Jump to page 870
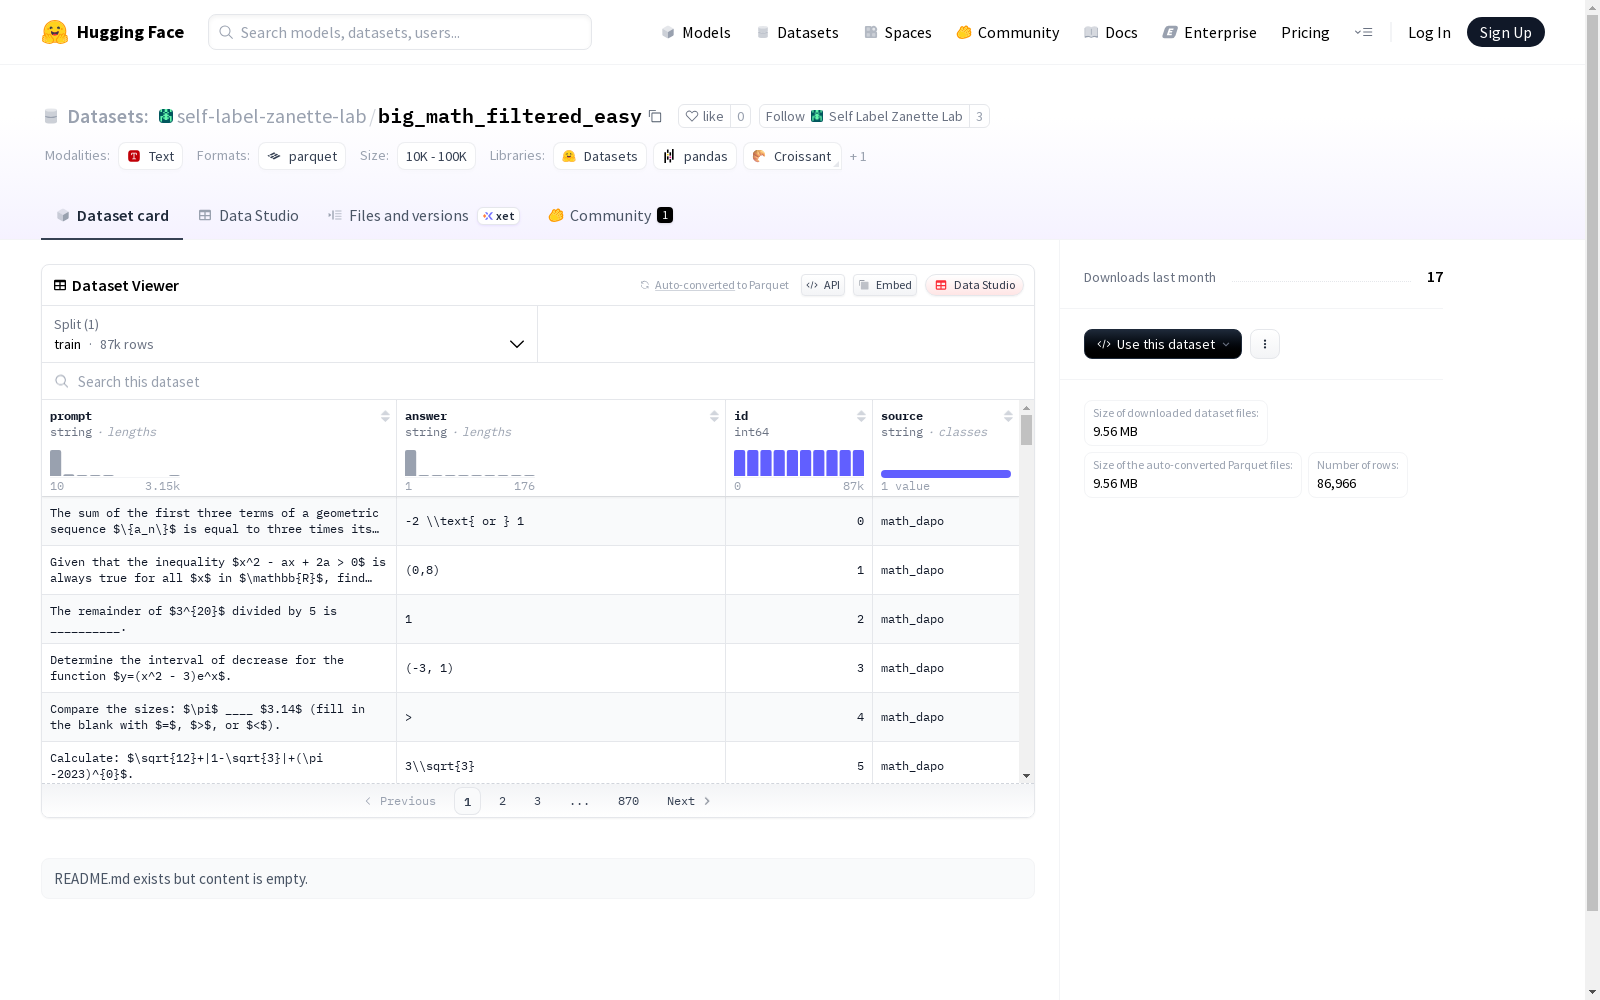1600x1000 pixels. pyautogui.click(x=628, y=801)
